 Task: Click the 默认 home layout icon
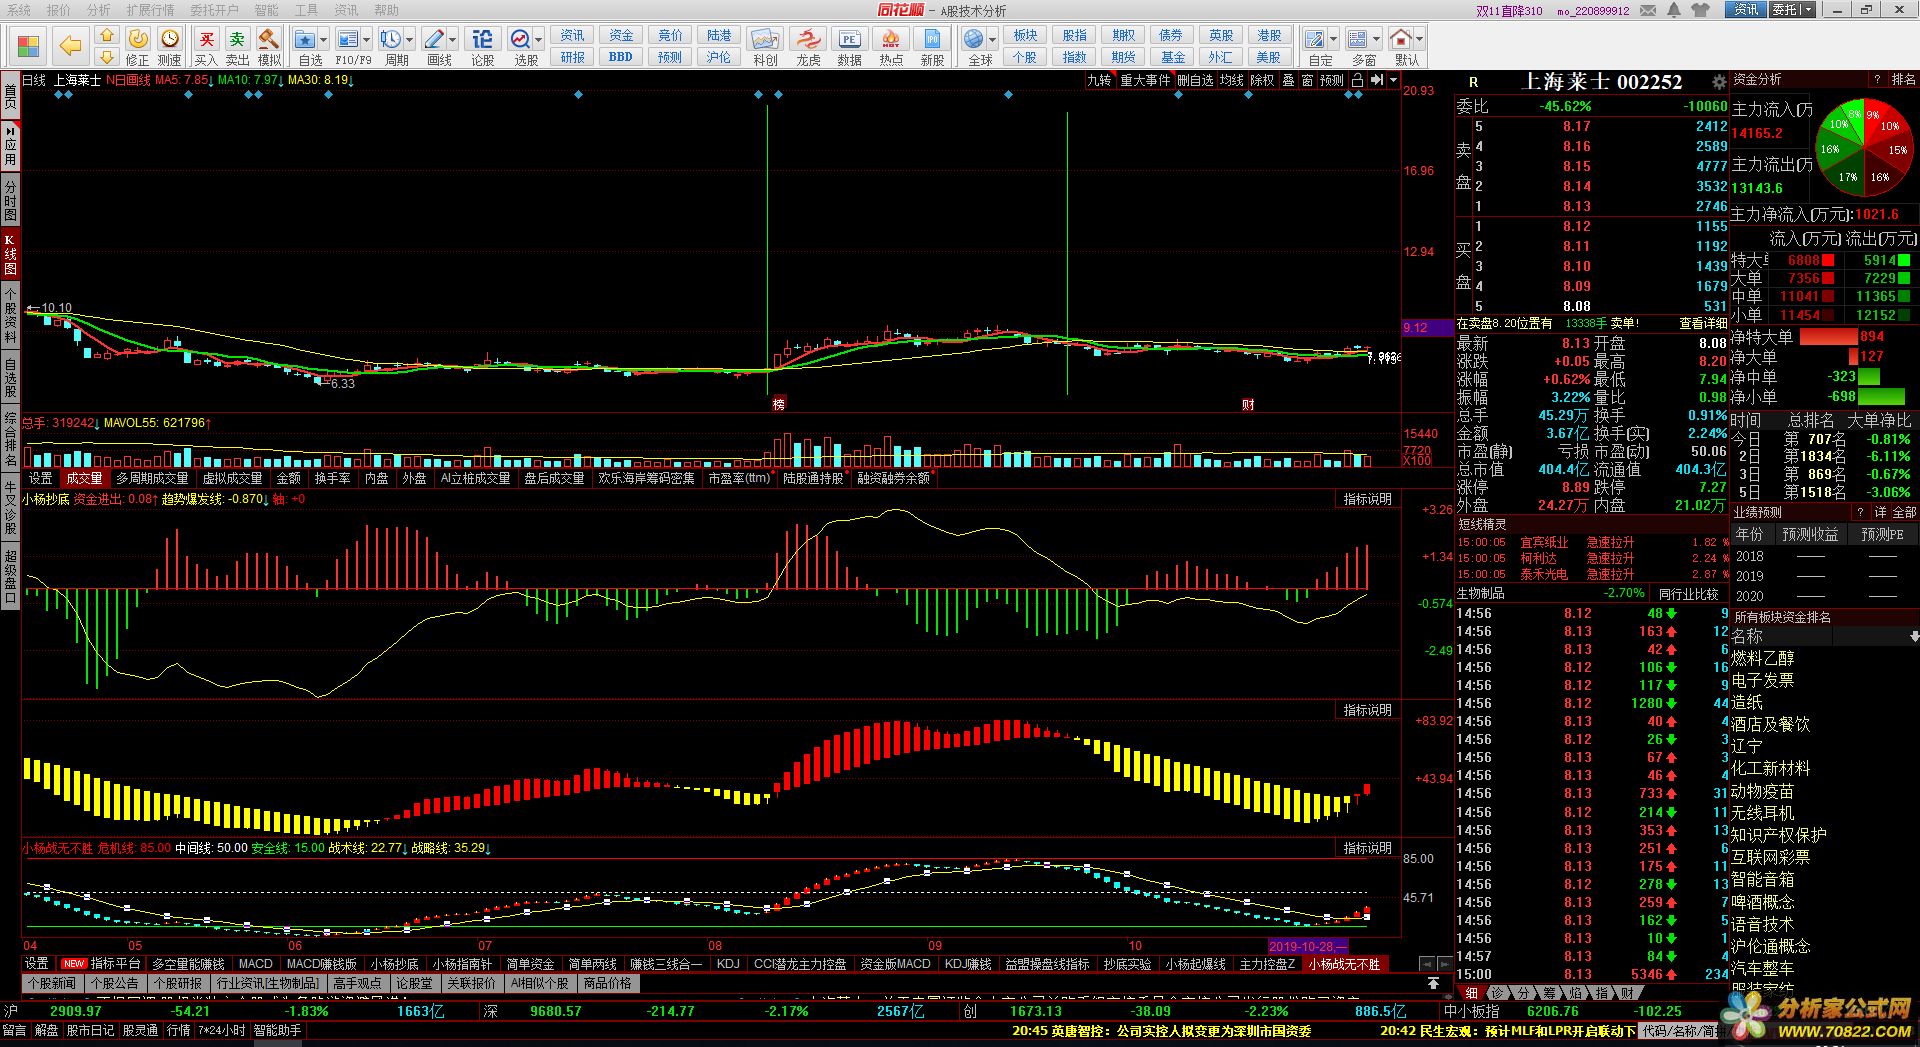(1401, 39)
